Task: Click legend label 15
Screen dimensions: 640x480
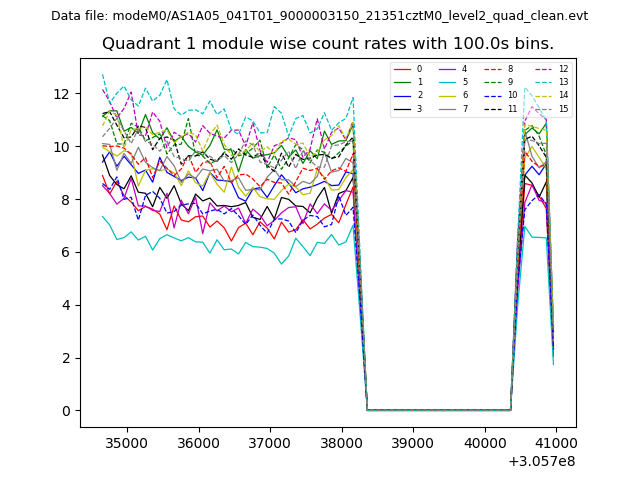Action: point(563,108)
